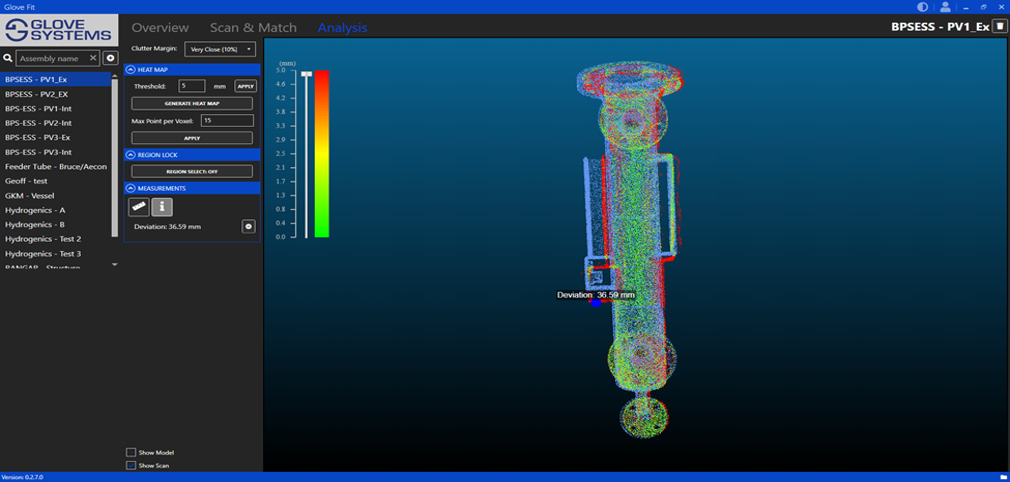Click the Version 0.2.7.0 status text
The height and width of the screenshot is (482, 1010).
[21, 477]
